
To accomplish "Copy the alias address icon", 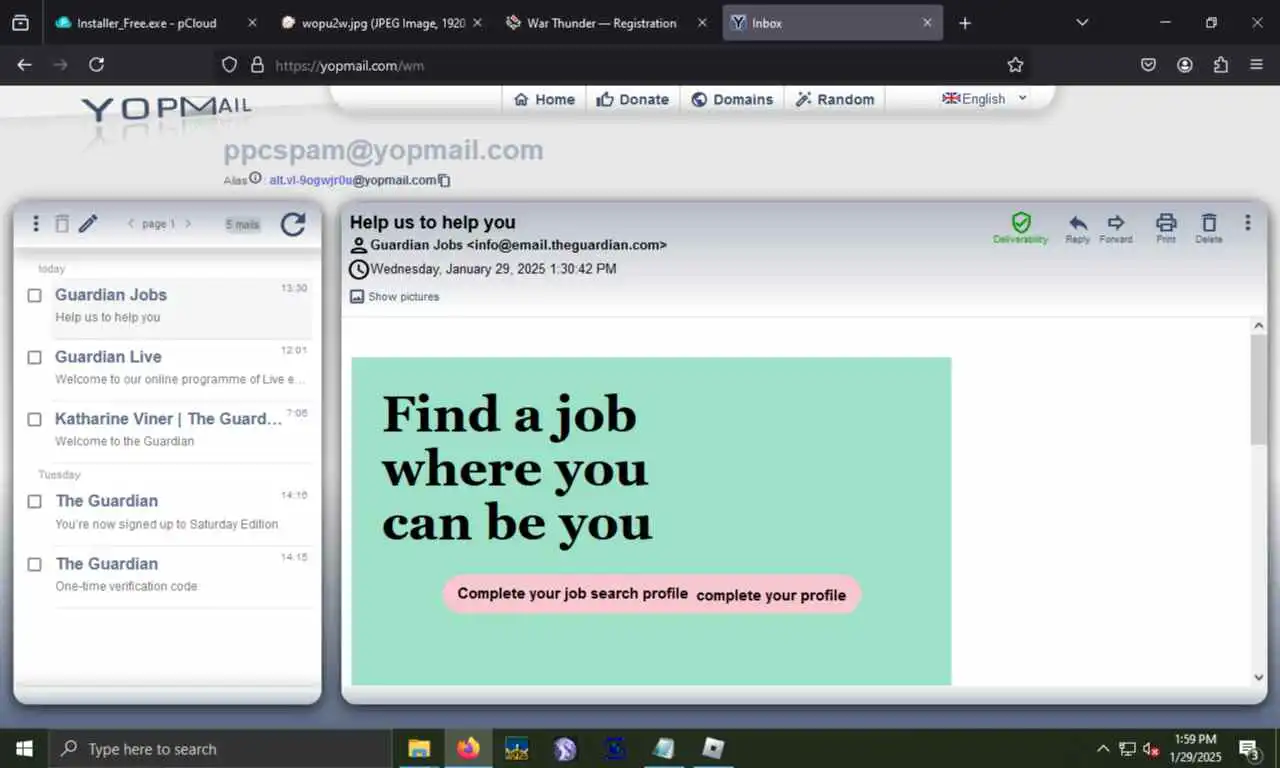I will [445, 181].
